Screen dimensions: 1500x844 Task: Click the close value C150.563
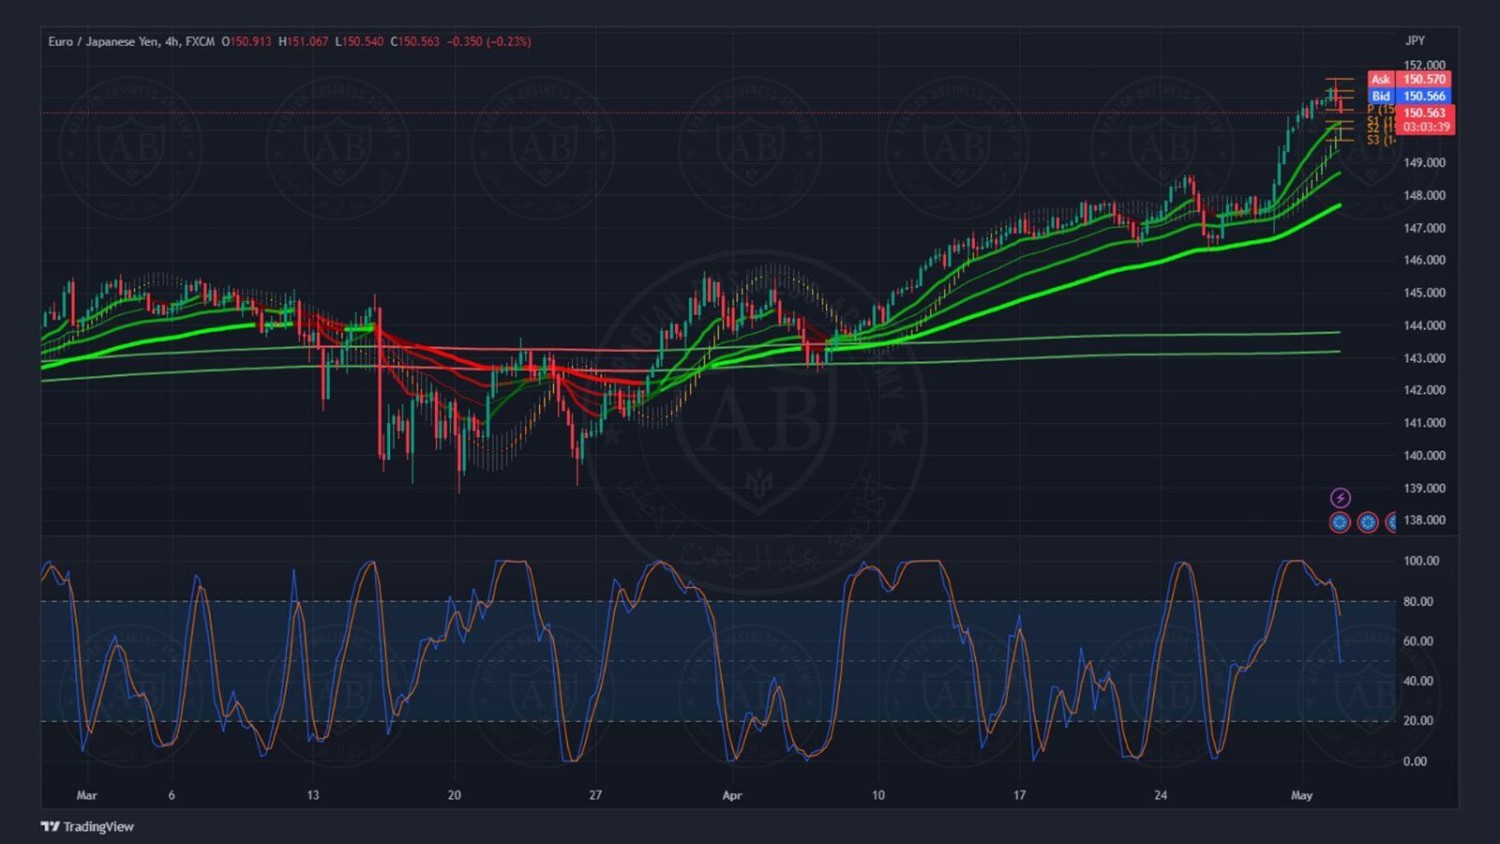[x=415, y=42]
